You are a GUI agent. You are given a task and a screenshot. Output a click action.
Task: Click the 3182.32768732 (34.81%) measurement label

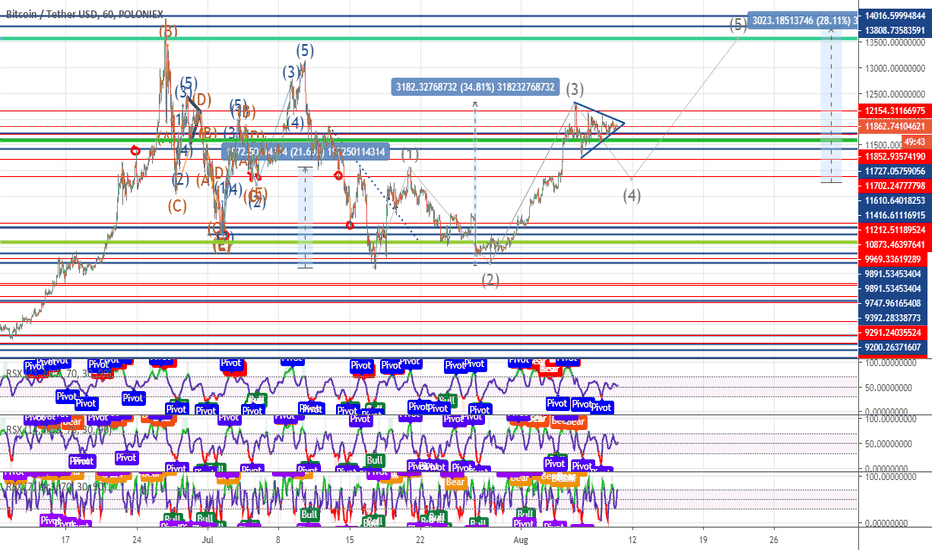pos(475,87)
